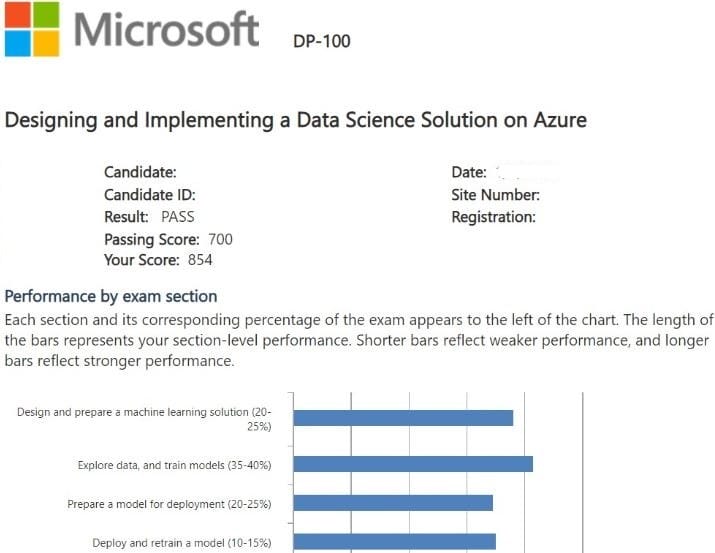Click the Design and prepare solution bar

(x=403, y=417)
